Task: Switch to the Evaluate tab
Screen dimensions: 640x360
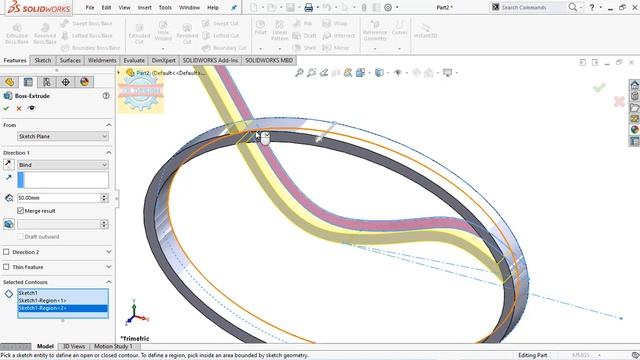Action: 134,60
